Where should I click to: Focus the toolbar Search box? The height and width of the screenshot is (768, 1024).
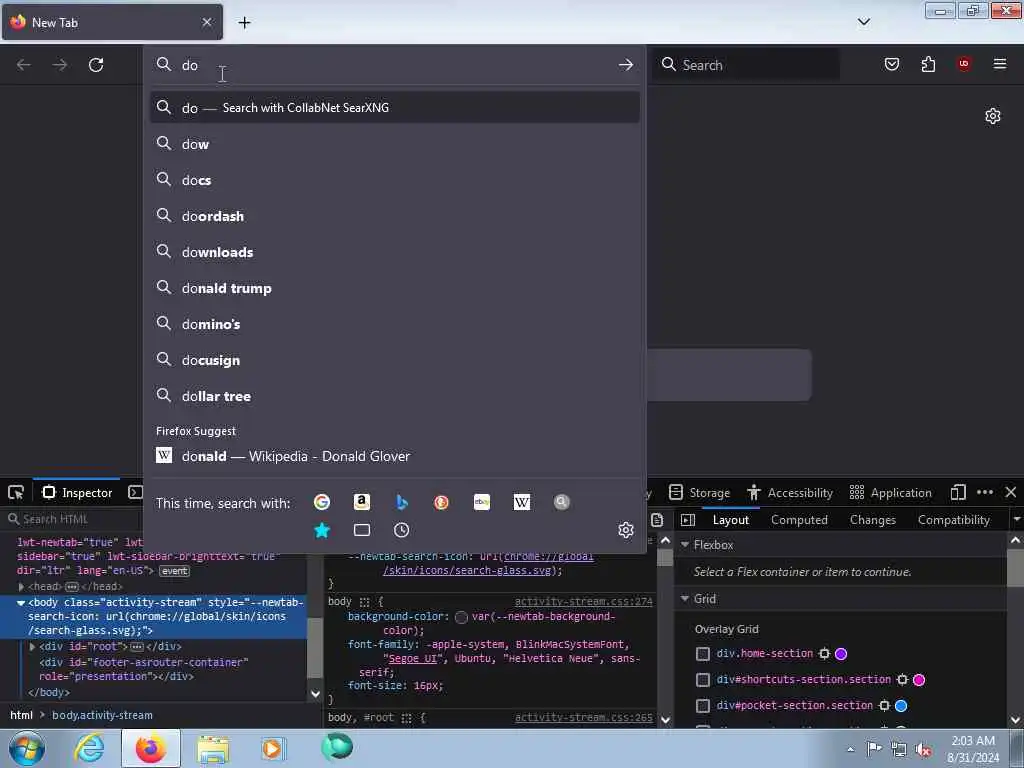tap(747, 65)
